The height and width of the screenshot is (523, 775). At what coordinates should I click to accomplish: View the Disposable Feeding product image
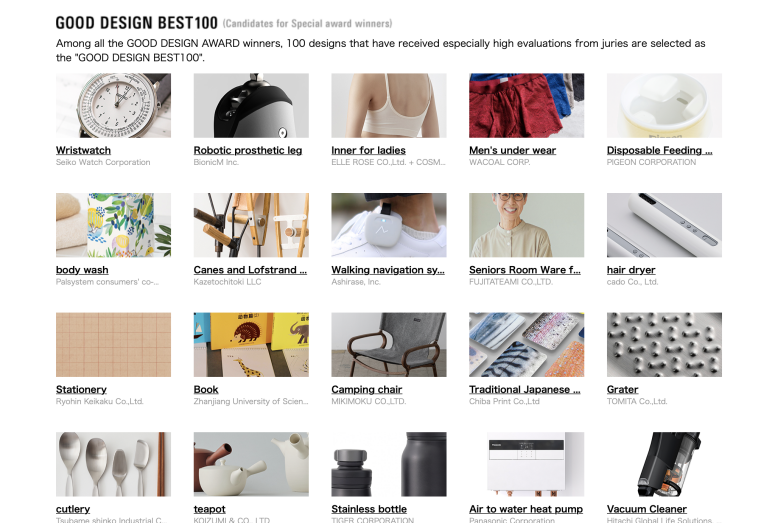pyautogui.click(x=664, y=105)
